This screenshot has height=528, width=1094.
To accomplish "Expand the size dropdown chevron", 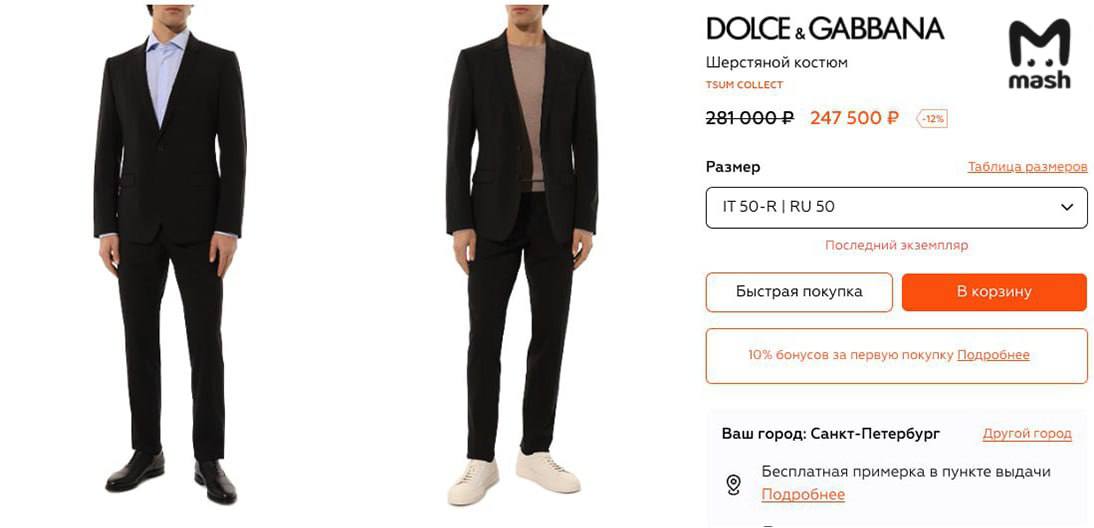I will (x=1066, y=207).
